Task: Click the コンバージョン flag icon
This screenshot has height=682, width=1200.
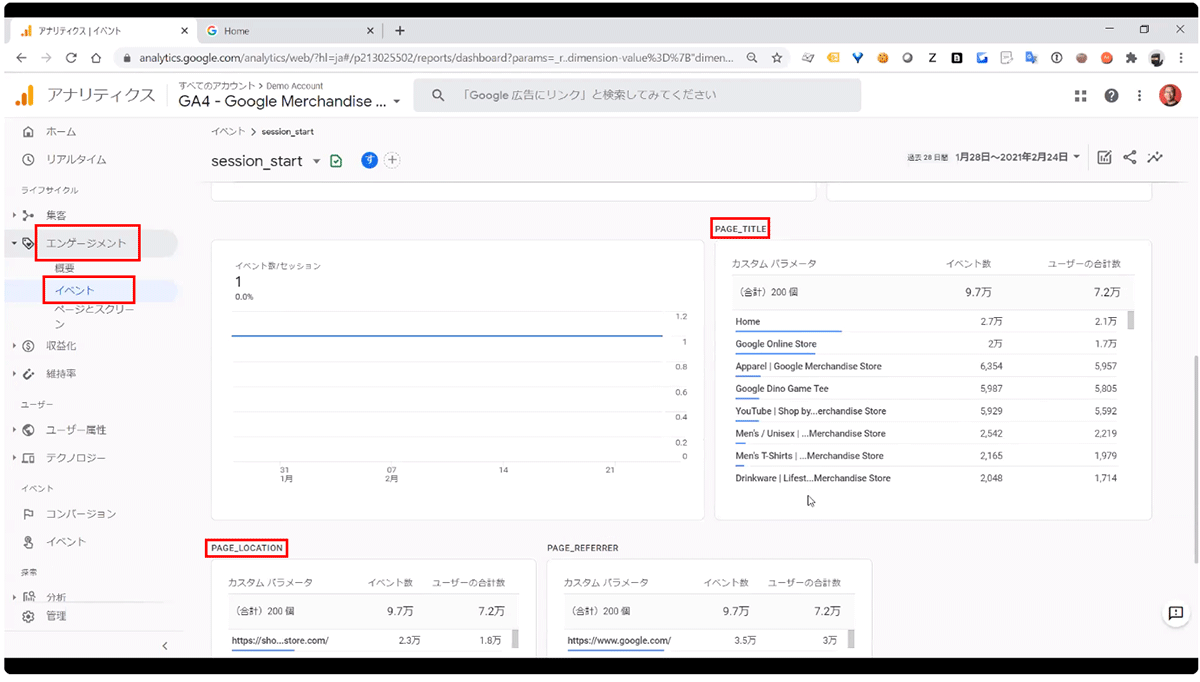Action: pos(28,514)
